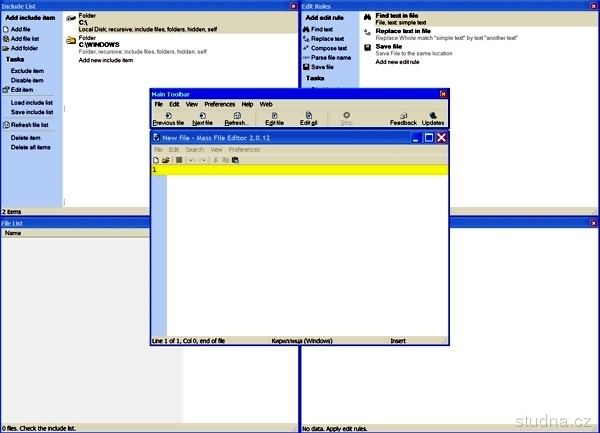Click the New file icon in editor toolbar

point(156,160)
